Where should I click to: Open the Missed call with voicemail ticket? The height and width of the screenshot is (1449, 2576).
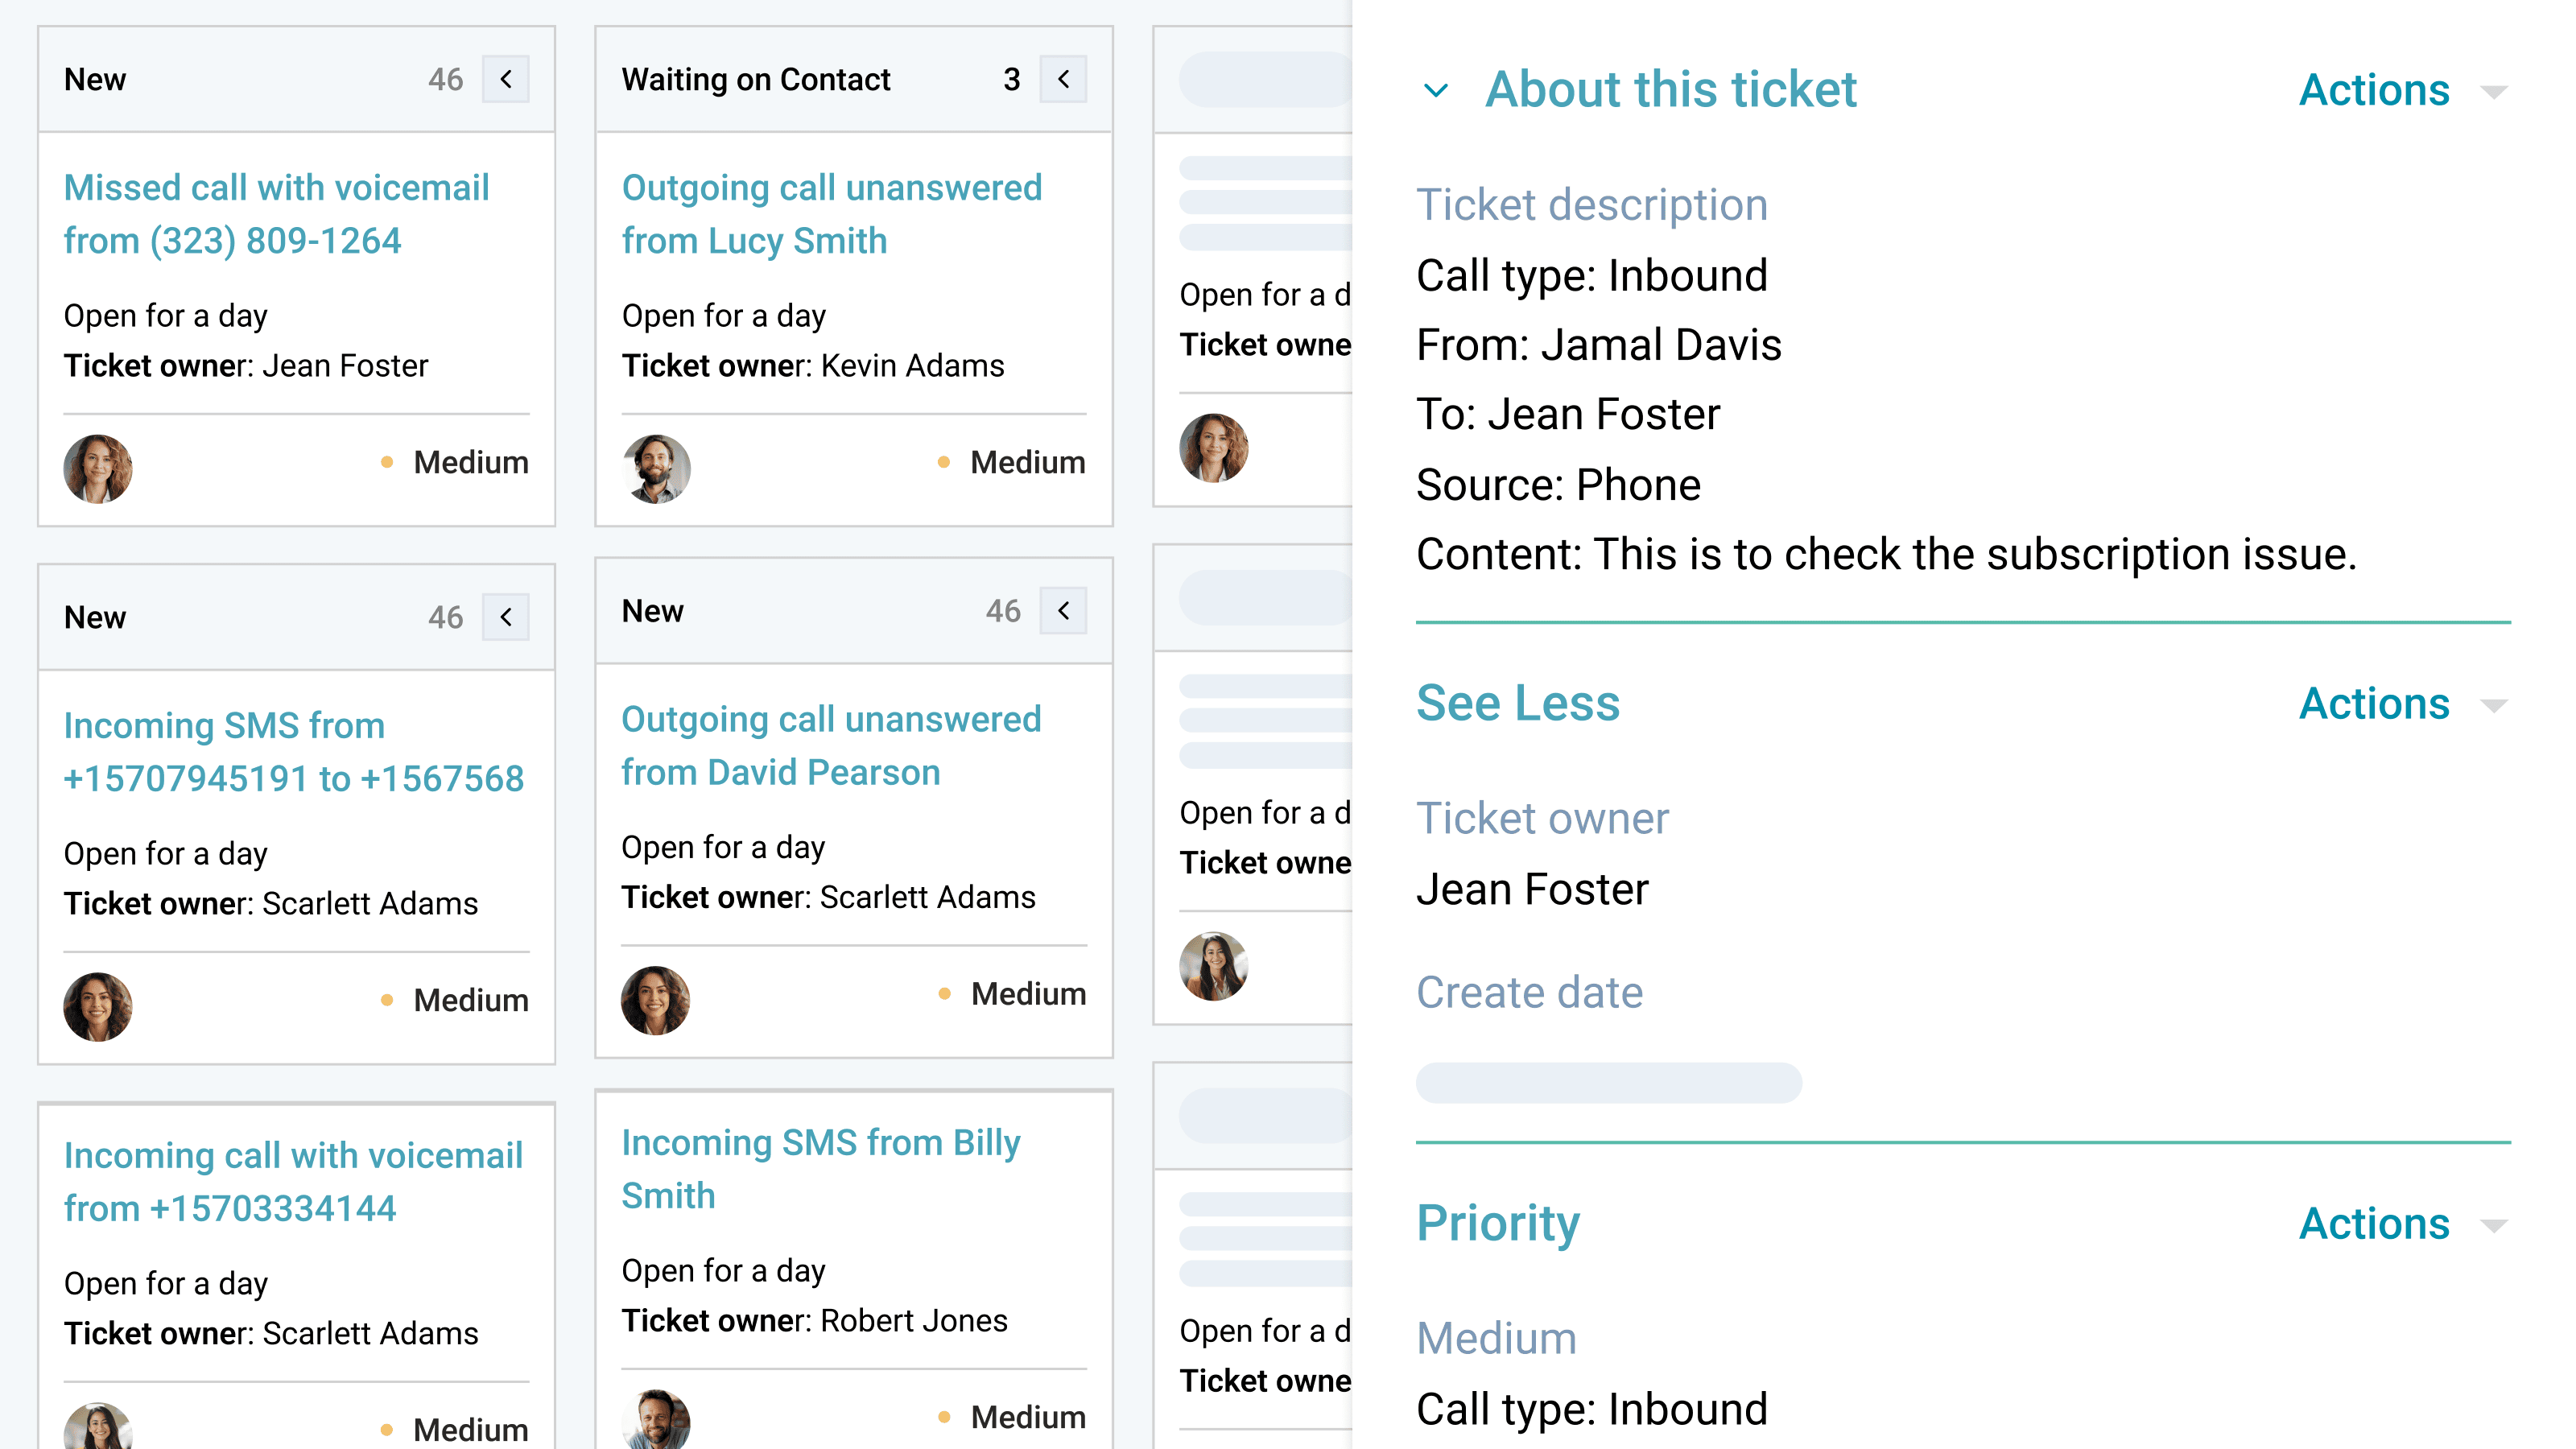[x=275, y=213]
